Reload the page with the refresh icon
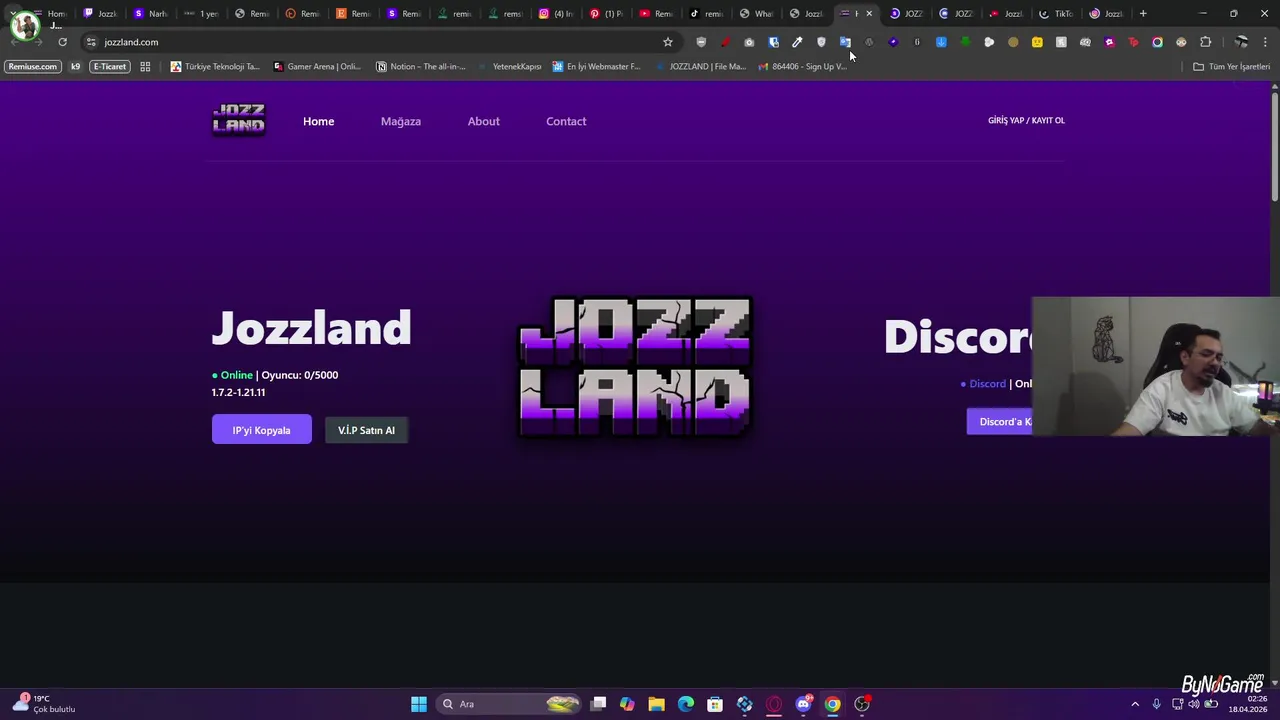 coord(62,42)
